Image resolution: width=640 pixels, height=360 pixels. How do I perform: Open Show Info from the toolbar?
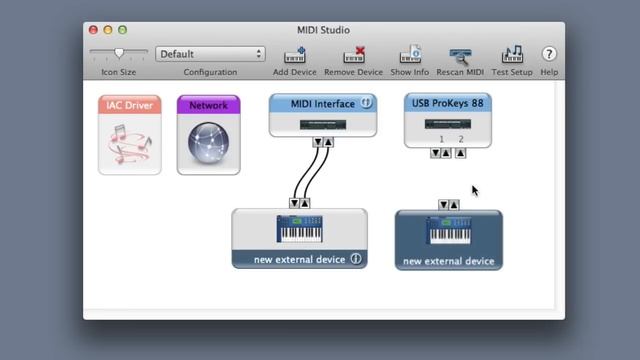click(410, 54)
